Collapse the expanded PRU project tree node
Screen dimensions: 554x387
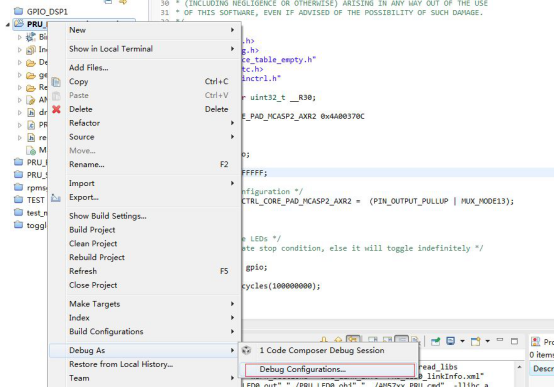point(7,25)
